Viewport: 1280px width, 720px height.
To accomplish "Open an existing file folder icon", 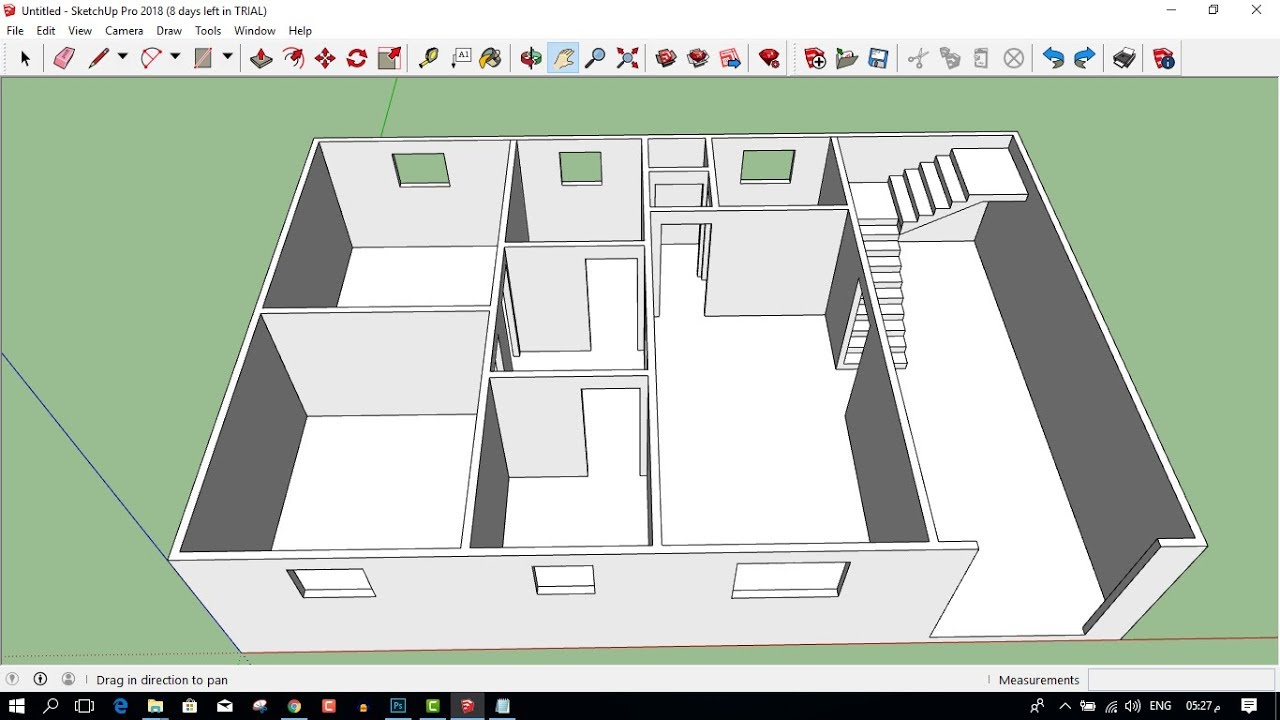I will pos(847,59).
